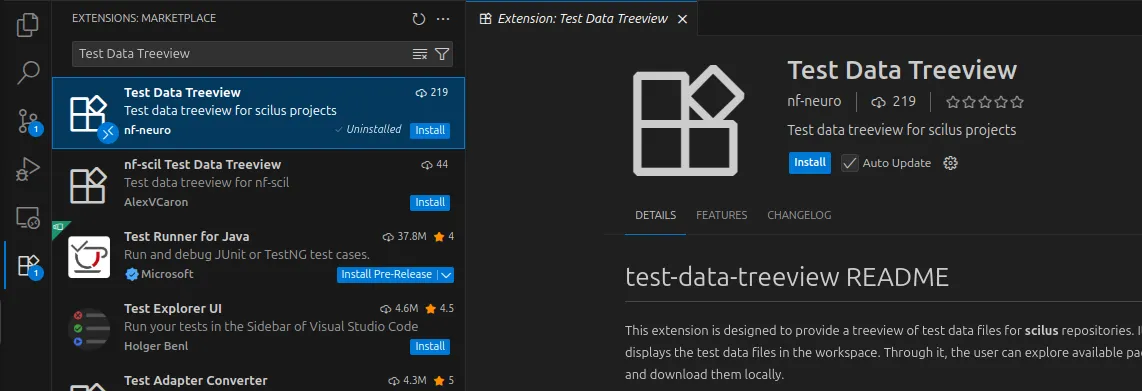Install Test Data Treeview from the list

coord(430,130)
